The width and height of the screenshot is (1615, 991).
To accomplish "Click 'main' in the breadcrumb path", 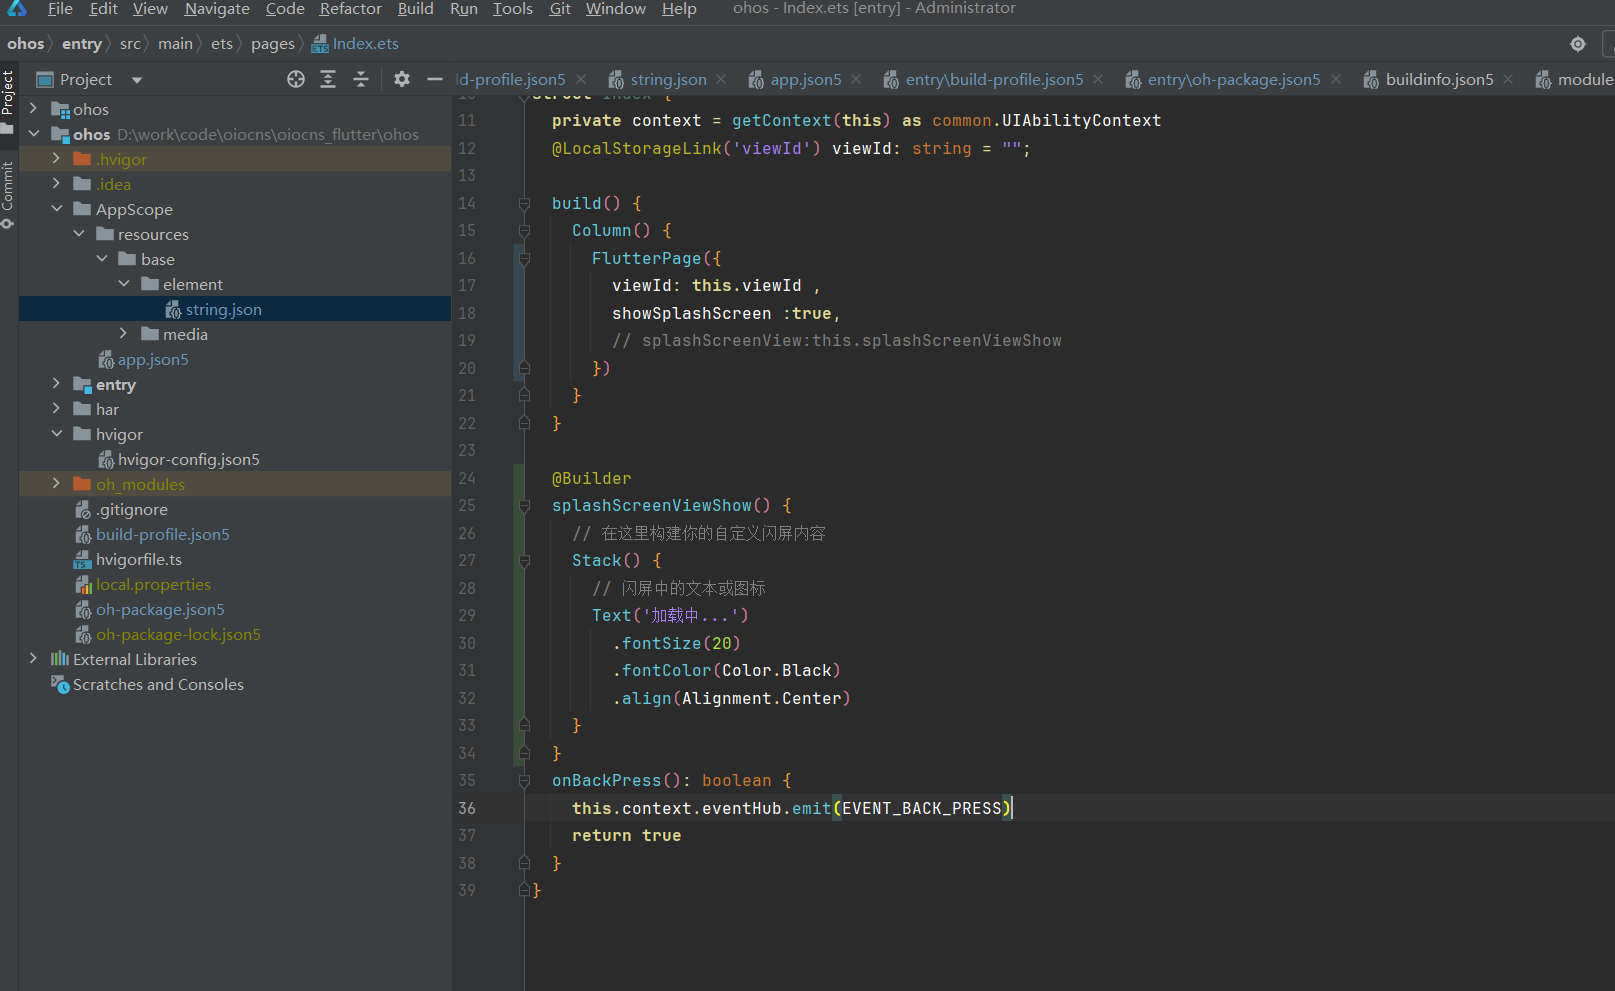I will coord(175,44).
